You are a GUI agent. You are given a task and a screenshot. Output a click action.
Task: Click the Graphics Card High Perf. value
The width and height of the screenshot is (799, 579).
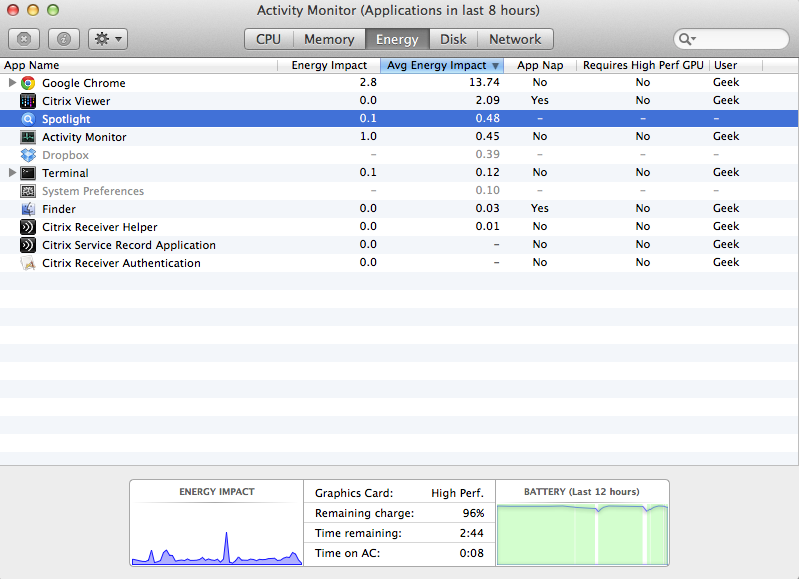pyautogui.click(x=457, y=493)
